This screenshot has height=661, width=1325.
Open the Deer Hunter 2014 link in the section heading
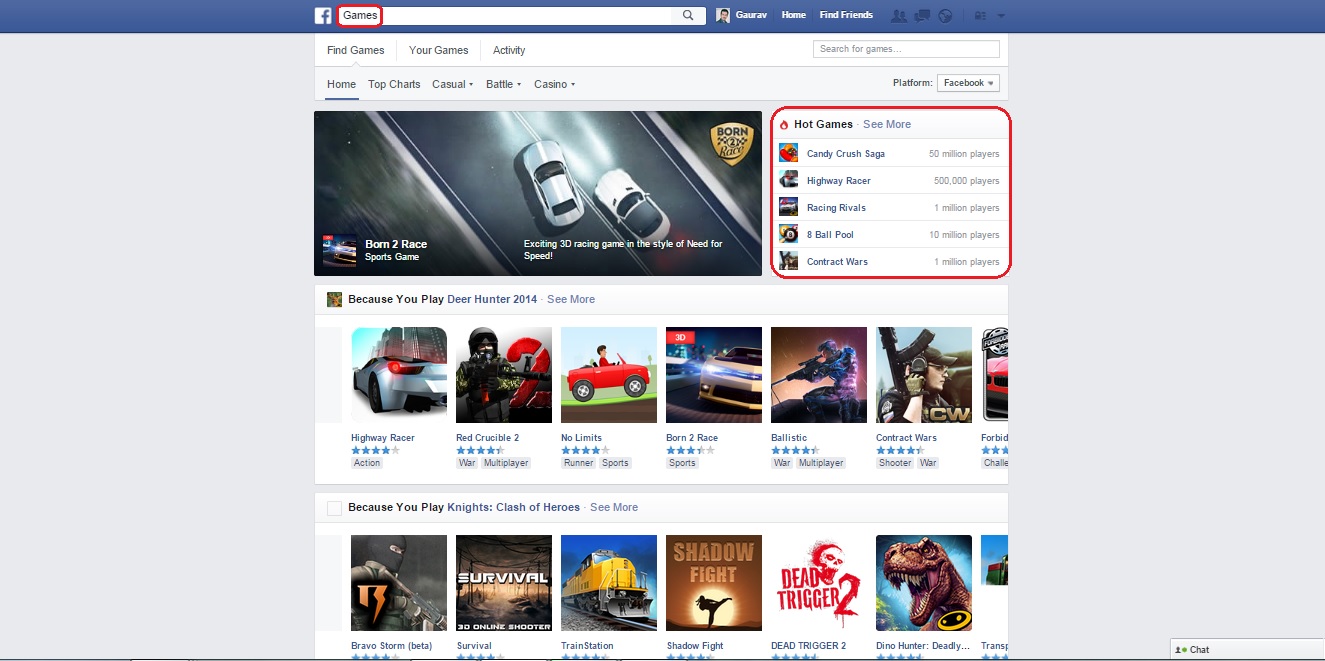pos(492,299)
